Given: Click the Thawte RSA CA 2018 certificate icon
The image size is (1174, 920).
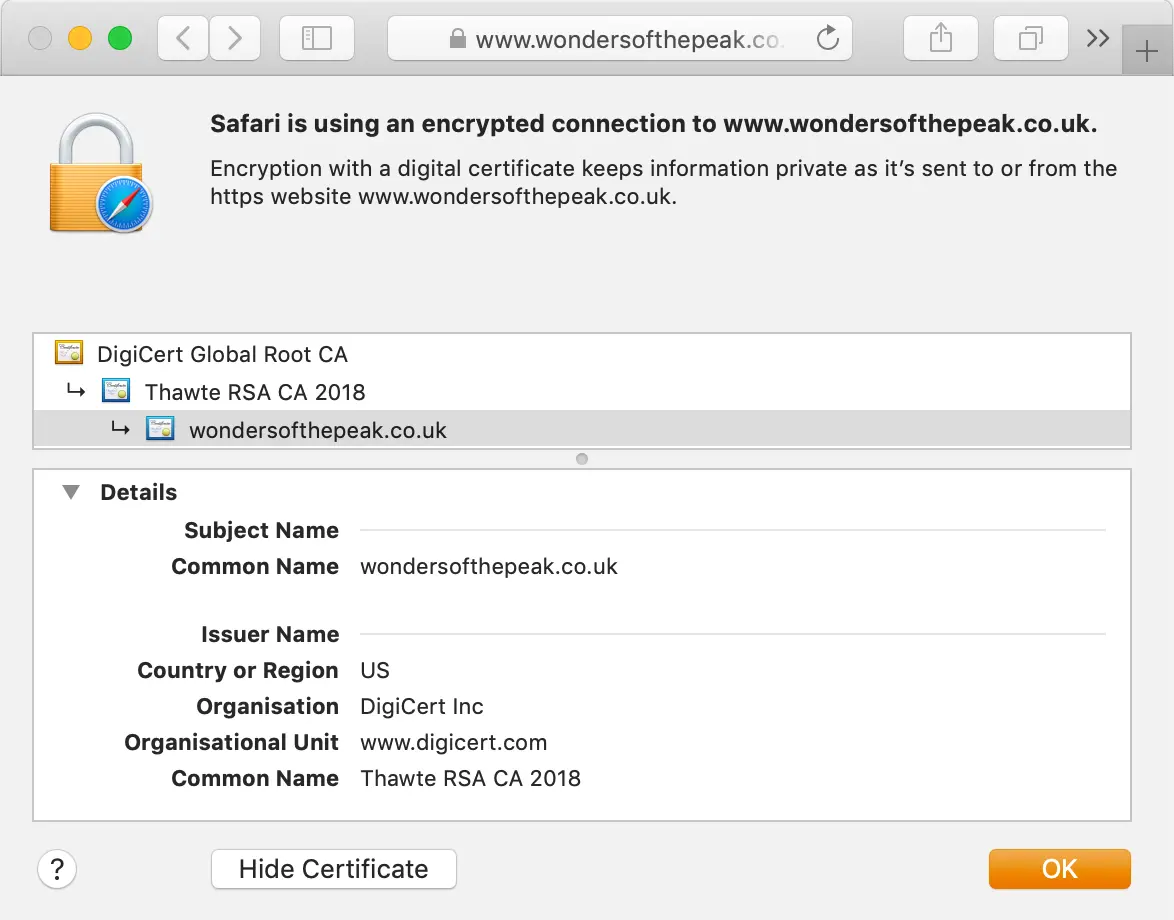Looking at the screenshot, I should pyautogui.click(x=116, y=390).
